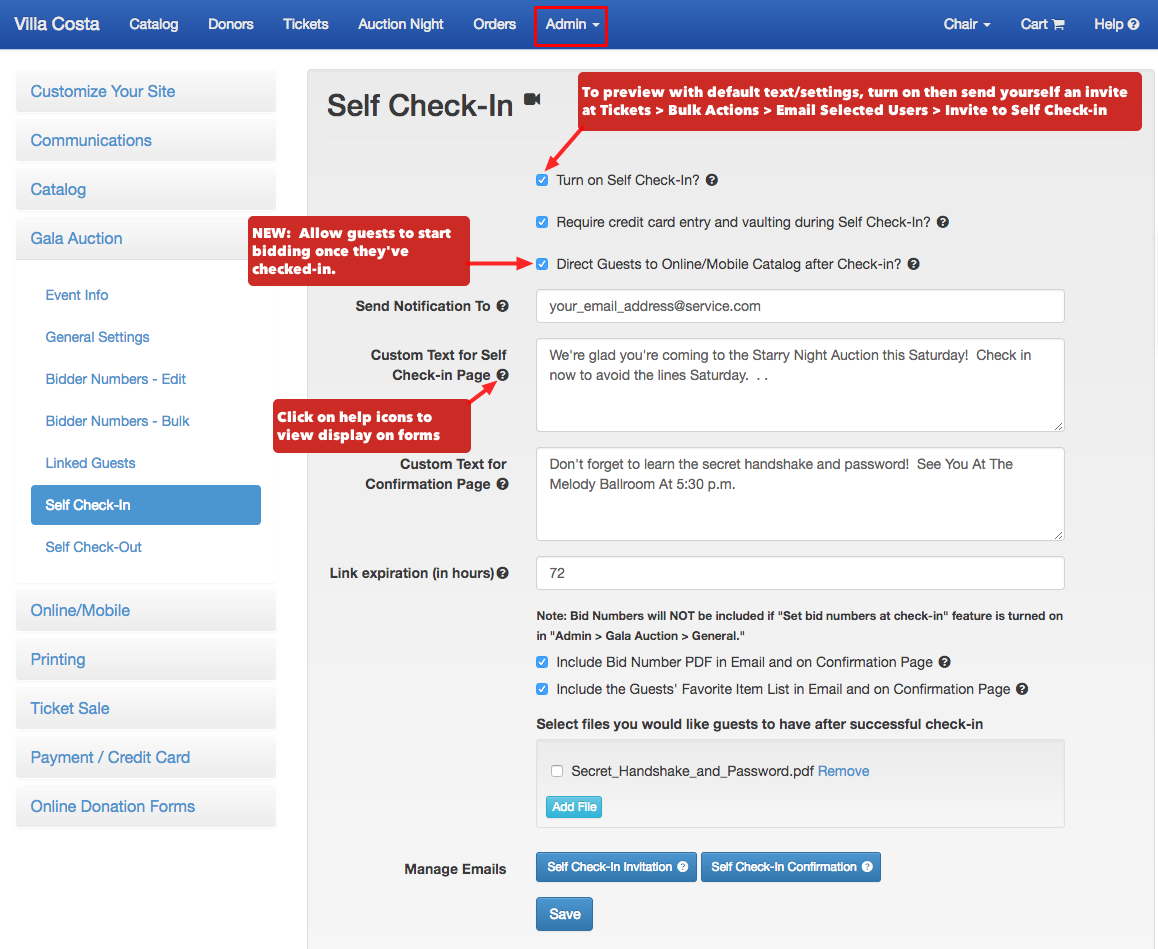Click help icon for Custom Text for Confirmation Page
Viewport: 1158px width, 949px height.
point(503,484)
